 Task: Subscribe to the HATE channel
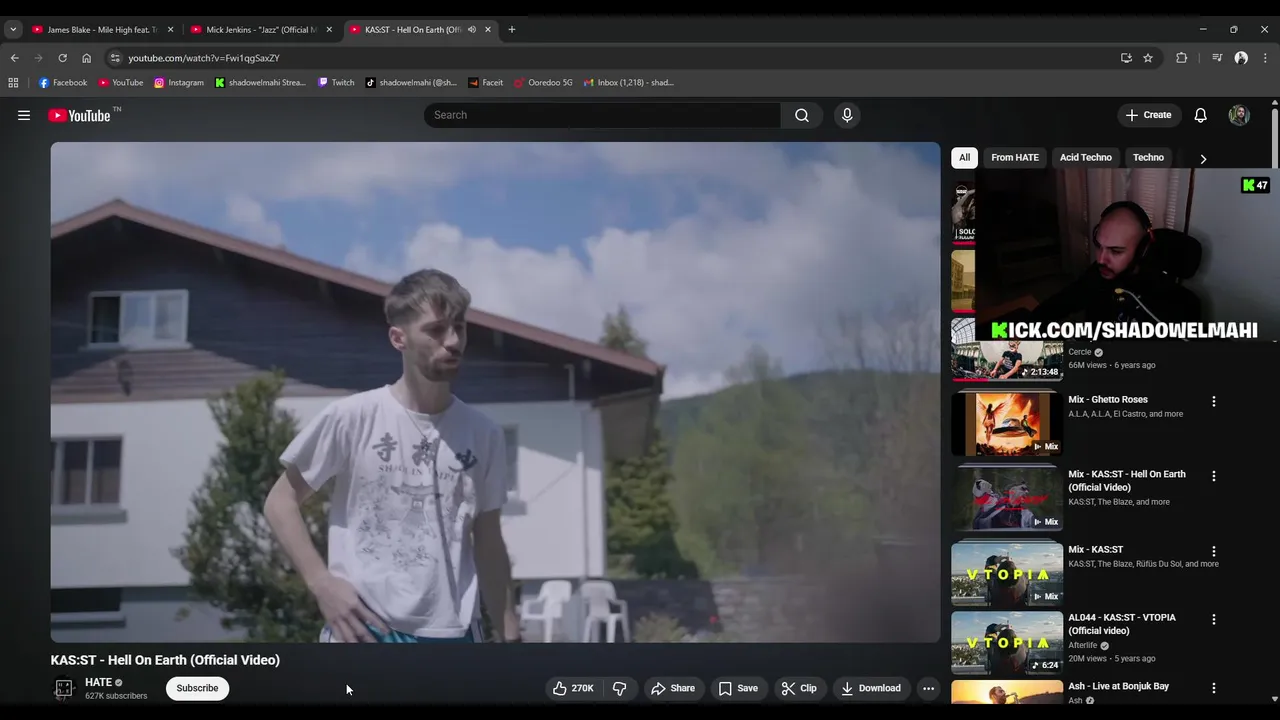coord(197,688)
